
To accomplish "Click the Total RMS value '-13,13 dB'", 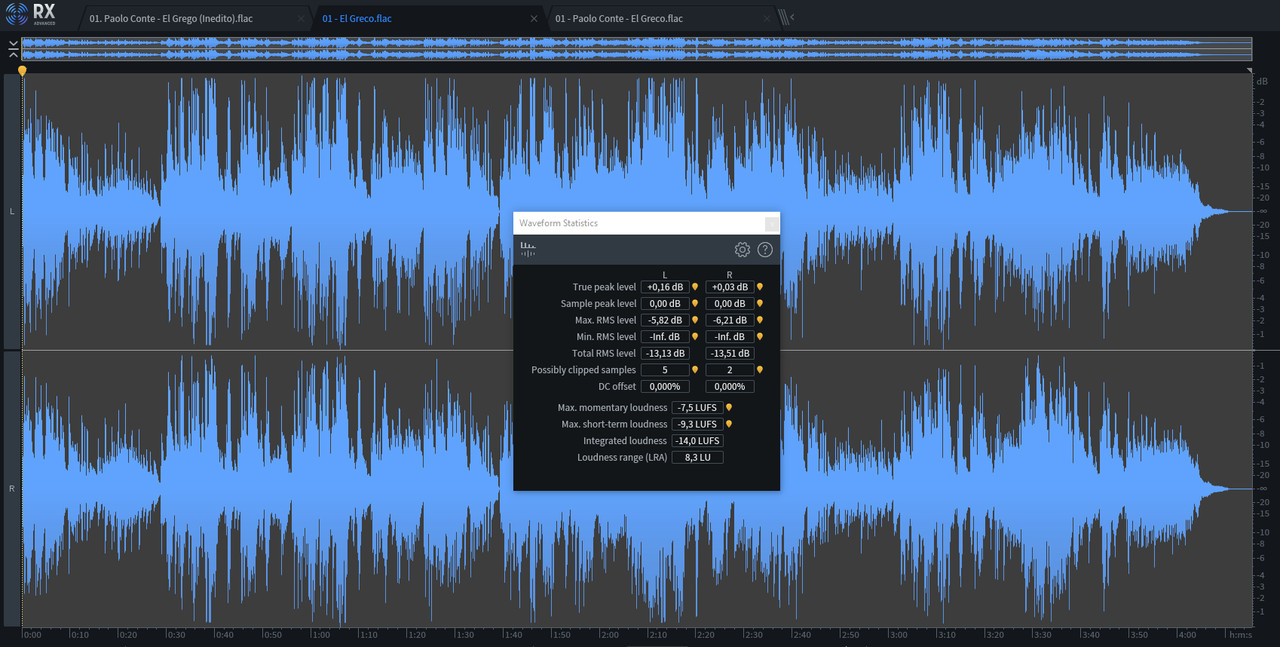I will (665, 353).
